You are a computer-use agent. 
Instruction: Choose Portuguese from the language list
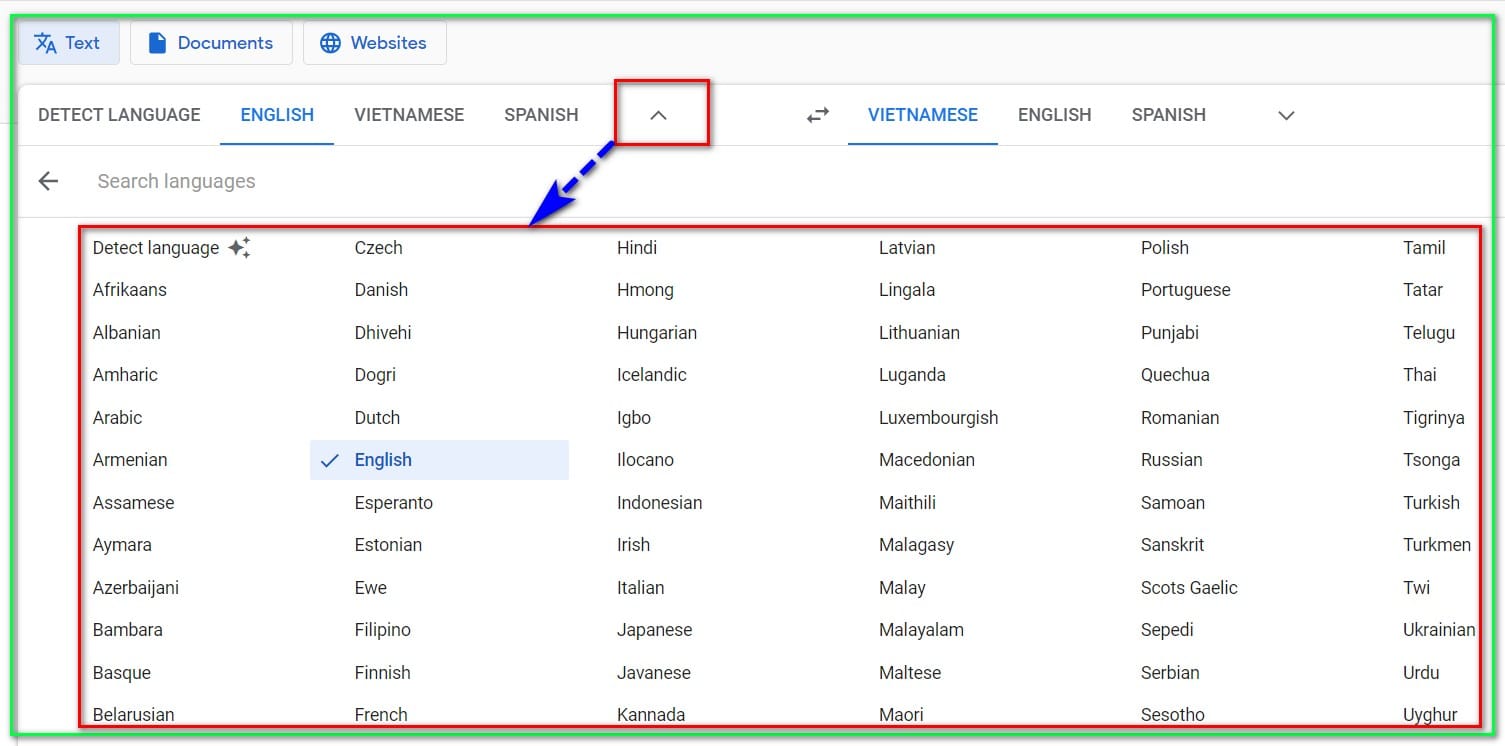[x=1186, y=290]
